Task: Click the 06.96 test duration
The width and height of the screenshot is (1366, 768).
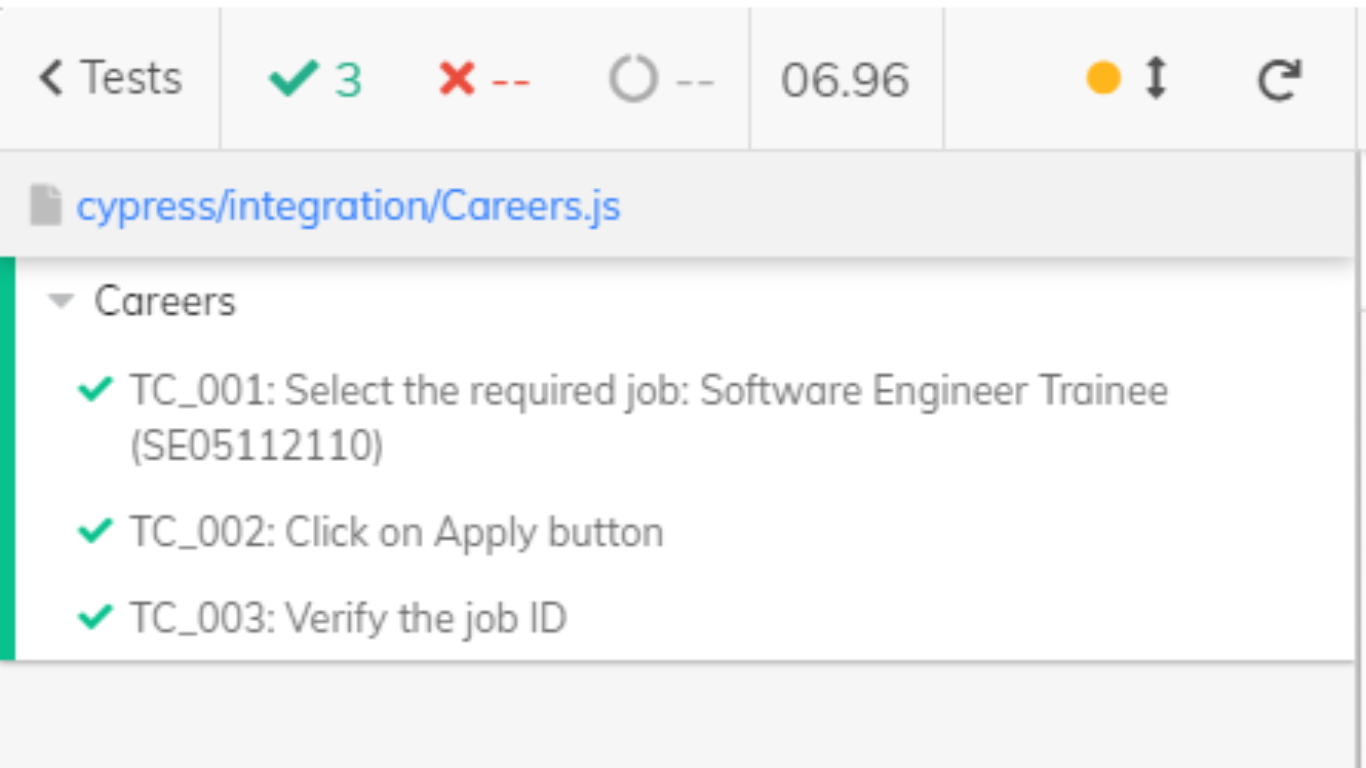Action: [x=845, y=80]
